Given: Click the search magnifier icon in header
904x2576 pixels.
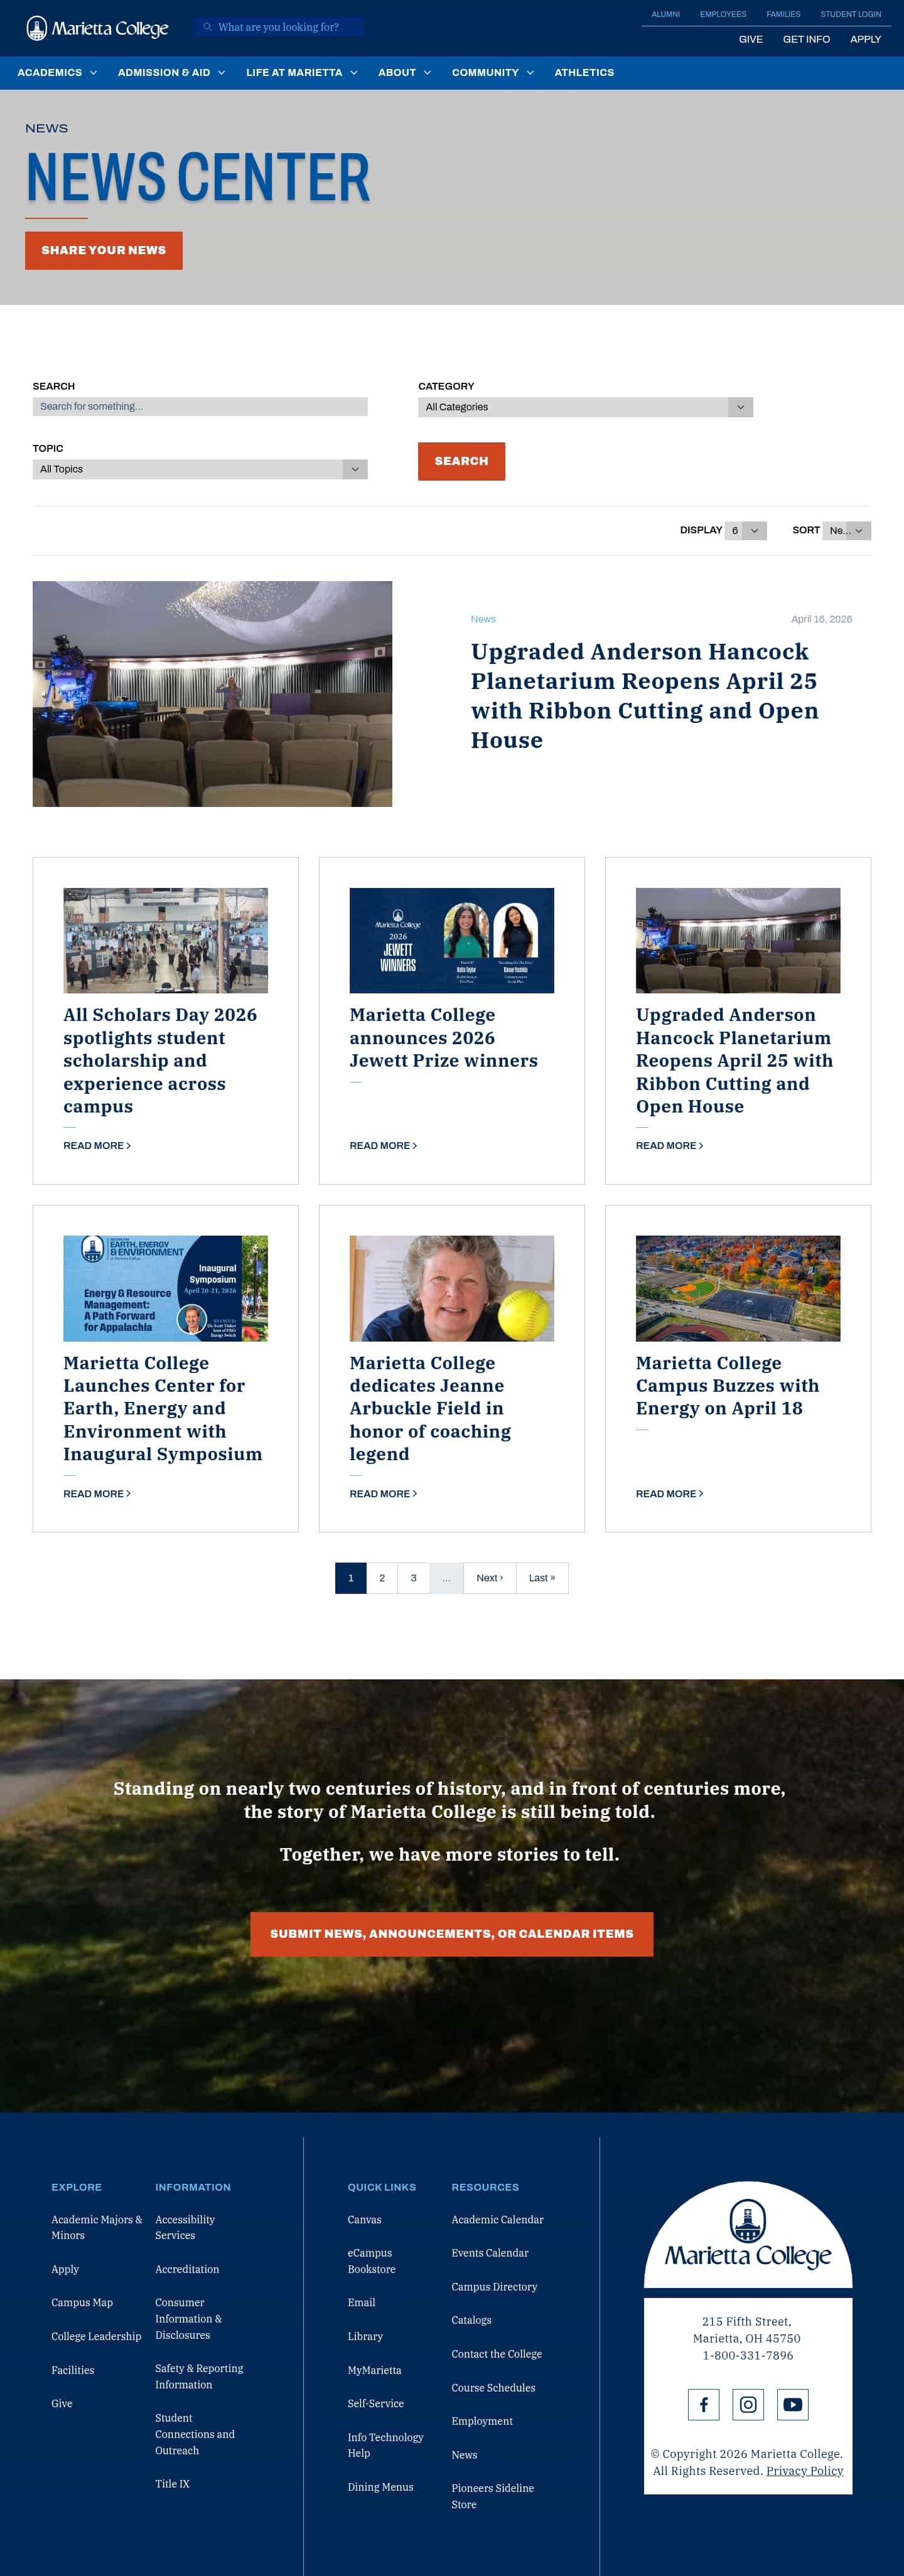Looking at the screenshot, I should [207, 27].
